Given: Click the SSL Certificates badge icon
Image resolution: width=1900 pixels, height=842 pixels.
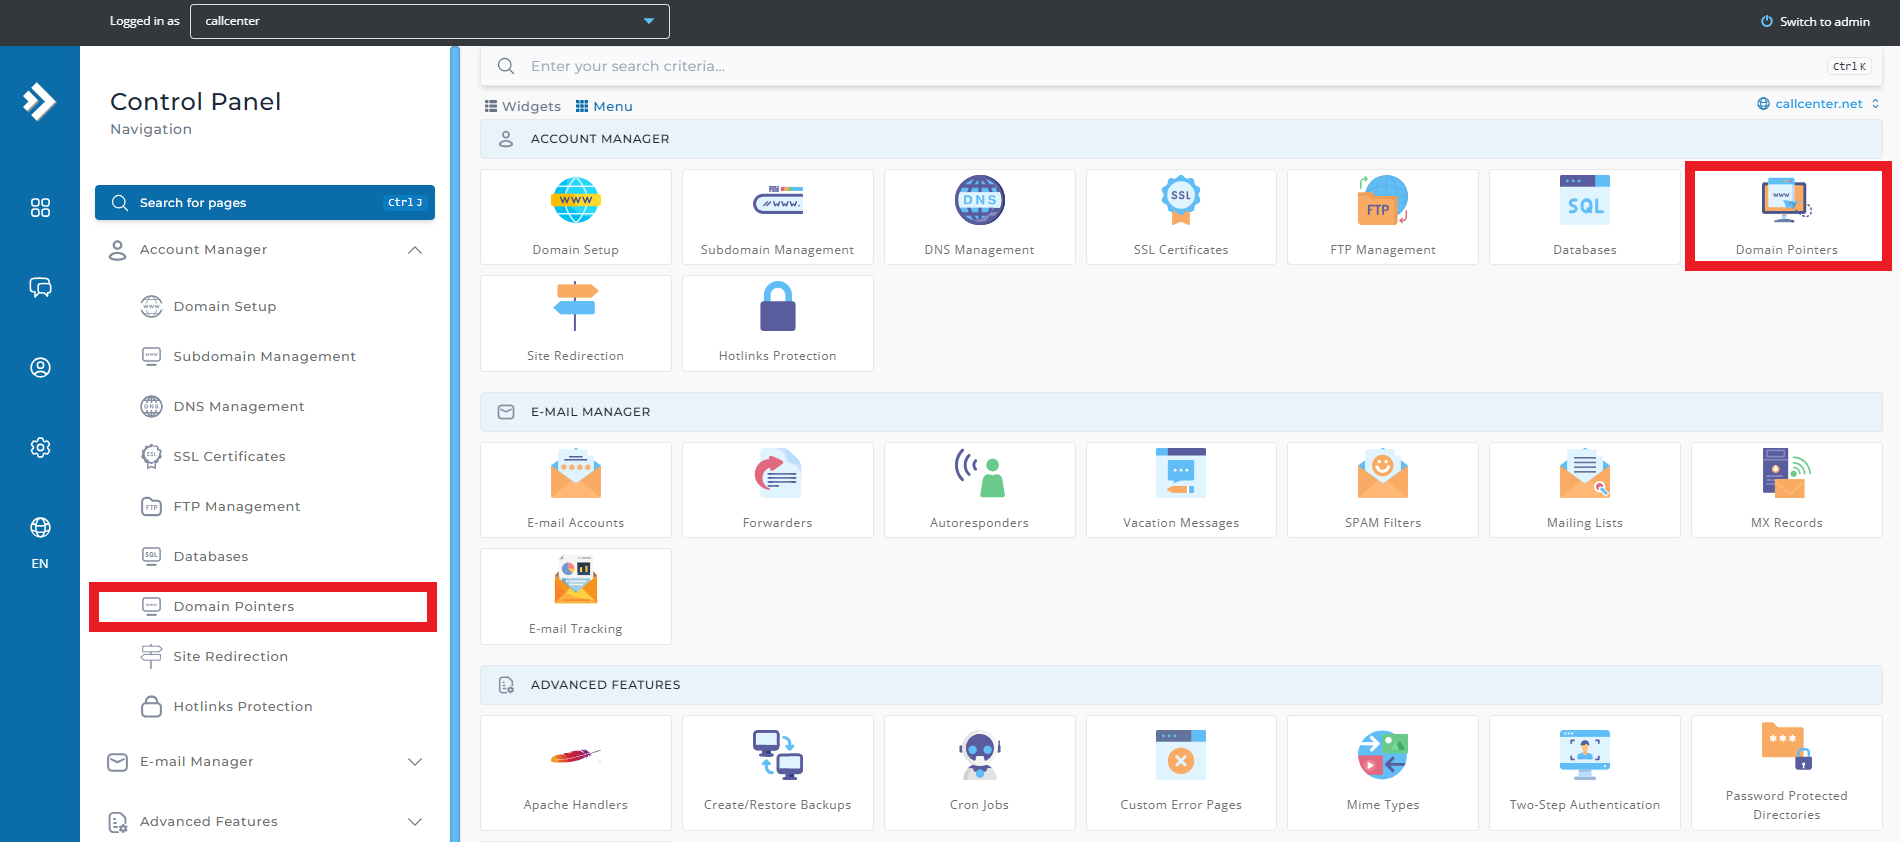Looking at the screenshot, I should click(1180, 201).
